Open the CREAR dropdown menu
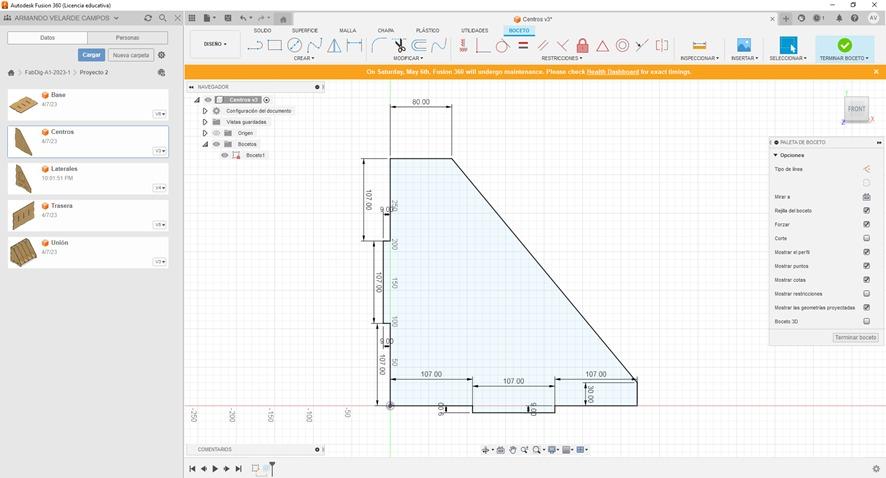 pyautogui.click(x=304, y=58)
